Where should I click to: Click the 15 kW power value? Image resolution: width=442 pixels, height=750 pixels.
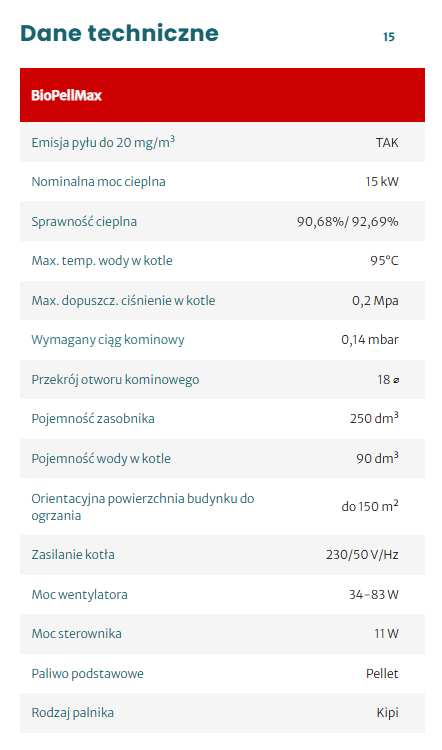(x=382, y=182)
